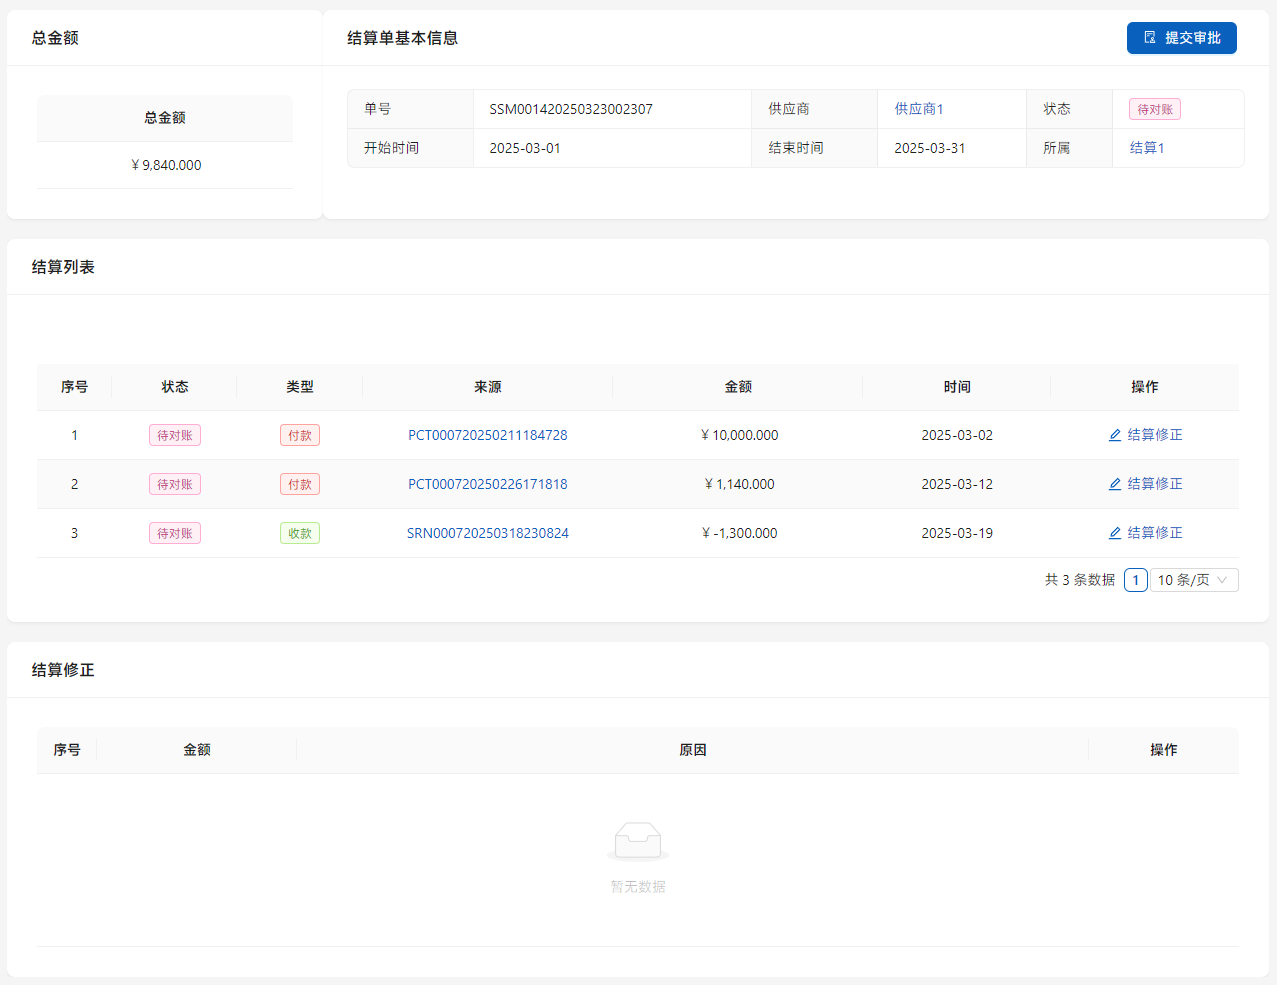The image size is (1277, 985).
Task: Open source PCT000720250211184728 link
Action: point(487,435)
